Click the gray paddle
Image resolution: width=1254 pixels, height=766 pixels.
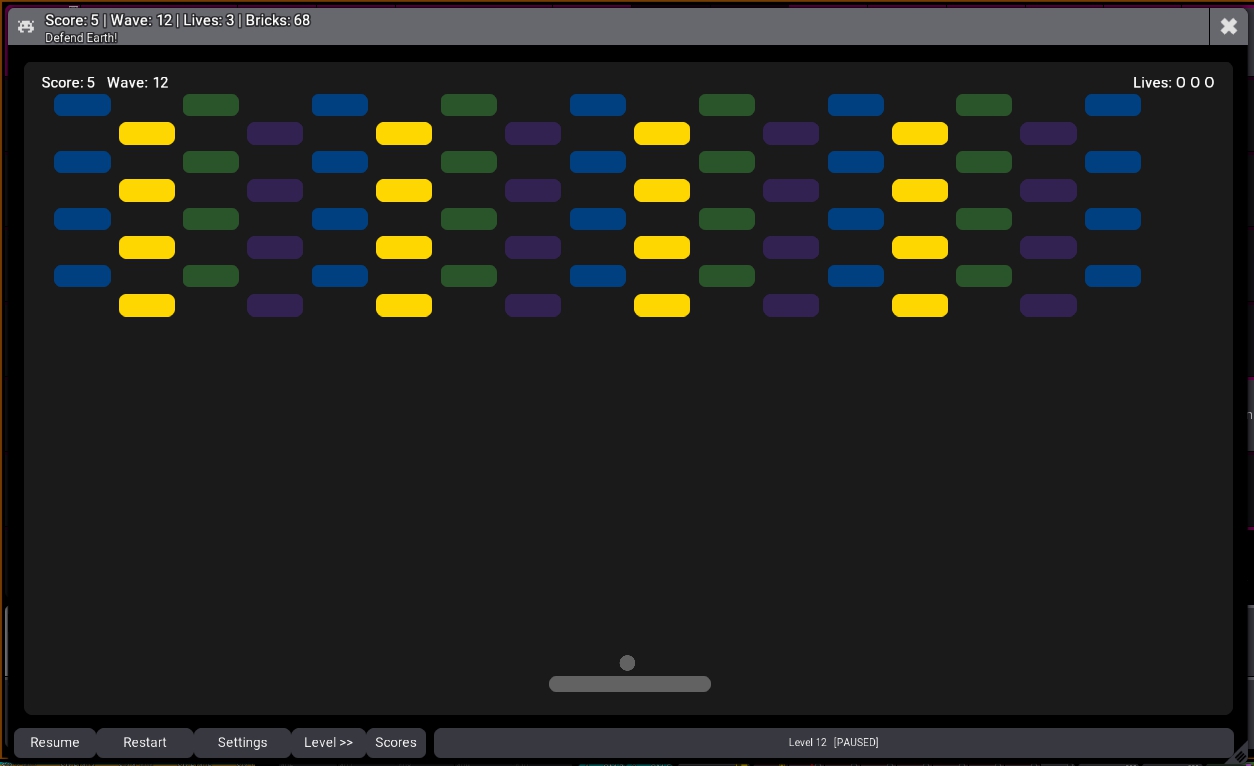630,684
